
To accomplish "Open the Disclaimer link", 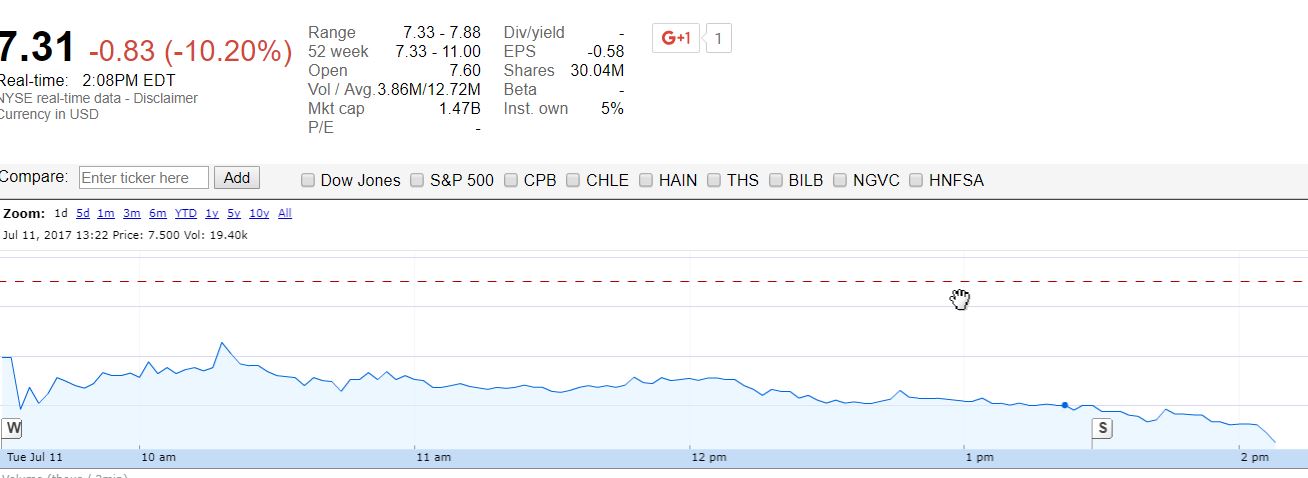I will (x=166, y=98).
